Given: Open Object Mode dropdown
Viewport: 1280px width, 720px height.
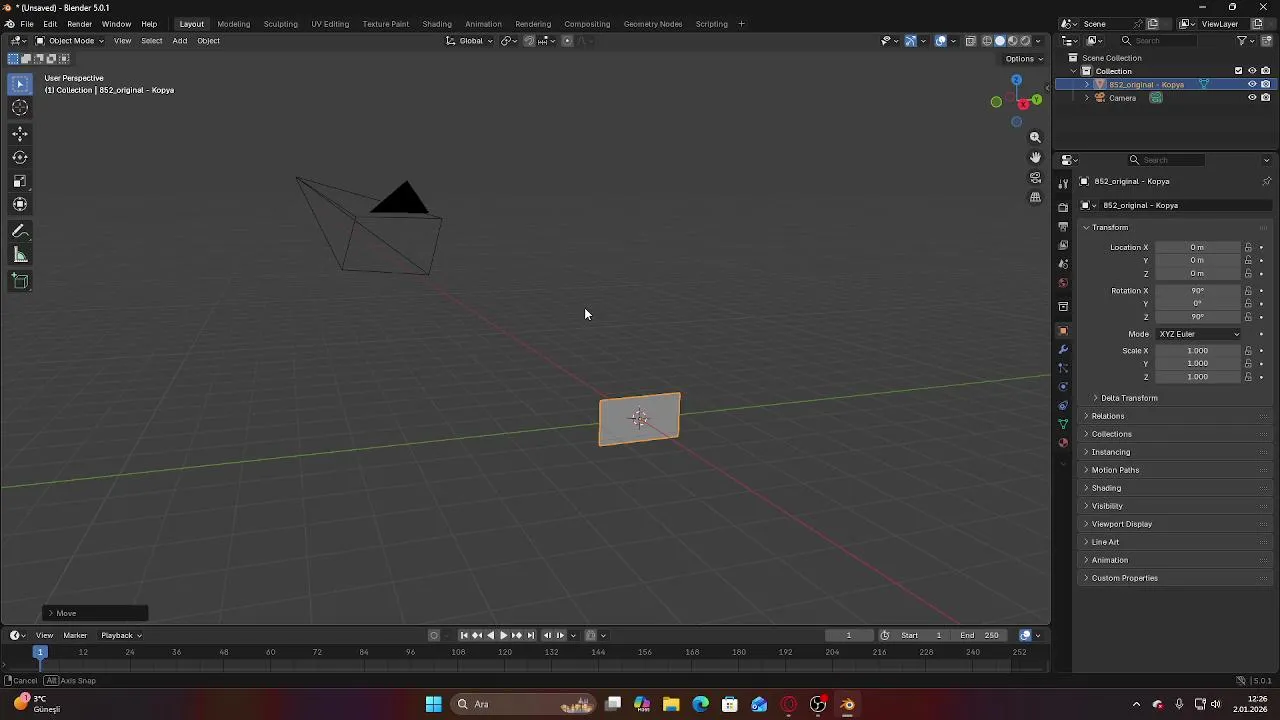Looking at the screenshot, I should click(70, 41).
